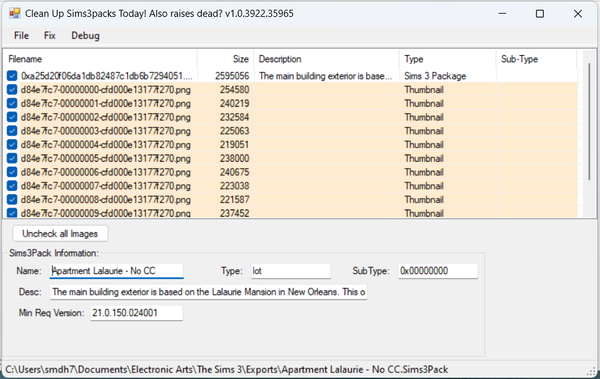Uncheck the d84e7fc7-00000006 thumbnail checkbox
This screenshot has width=600, height=379.
pyautogui.click(x=12, y=172)
